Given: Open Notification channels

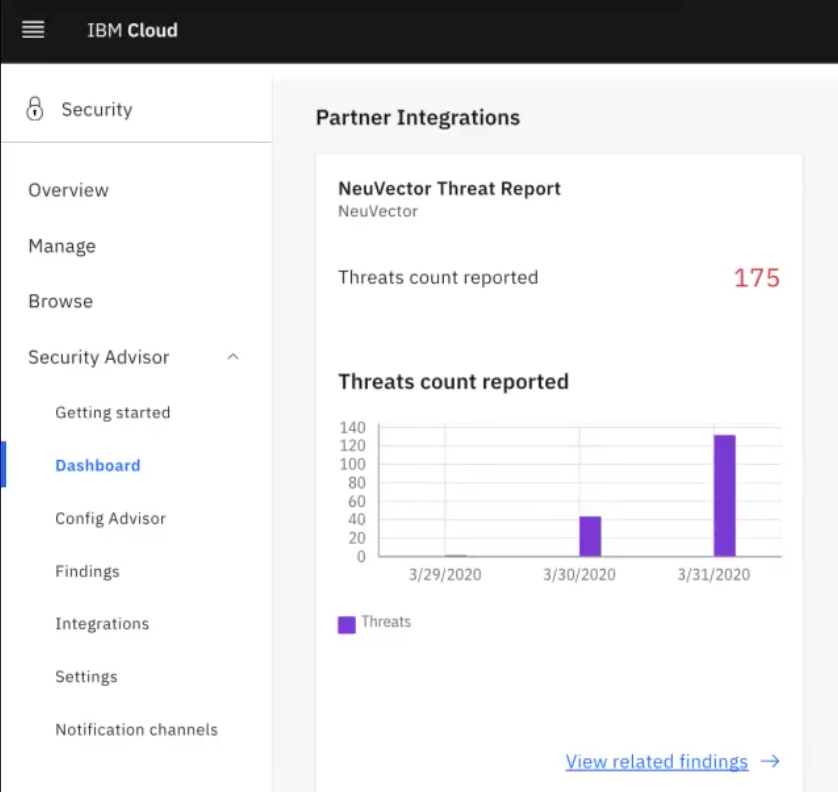Looking at the screenshot, I should click(x=136, y=729).
